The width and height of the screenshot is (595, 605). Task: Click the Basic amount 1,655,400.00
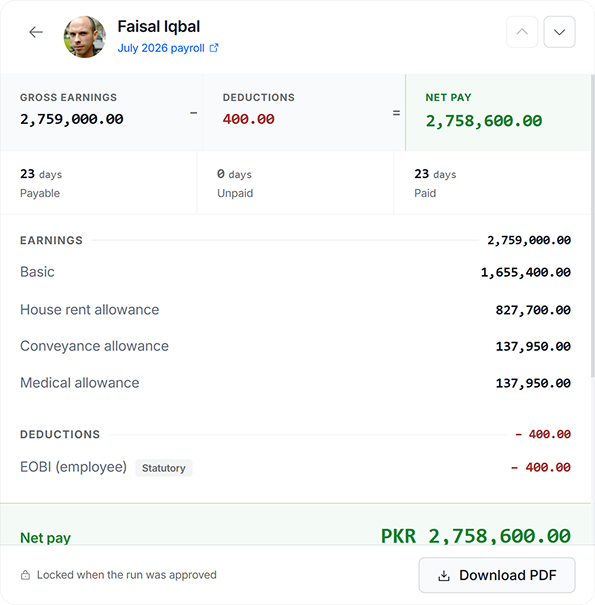[x=526, y=272]
